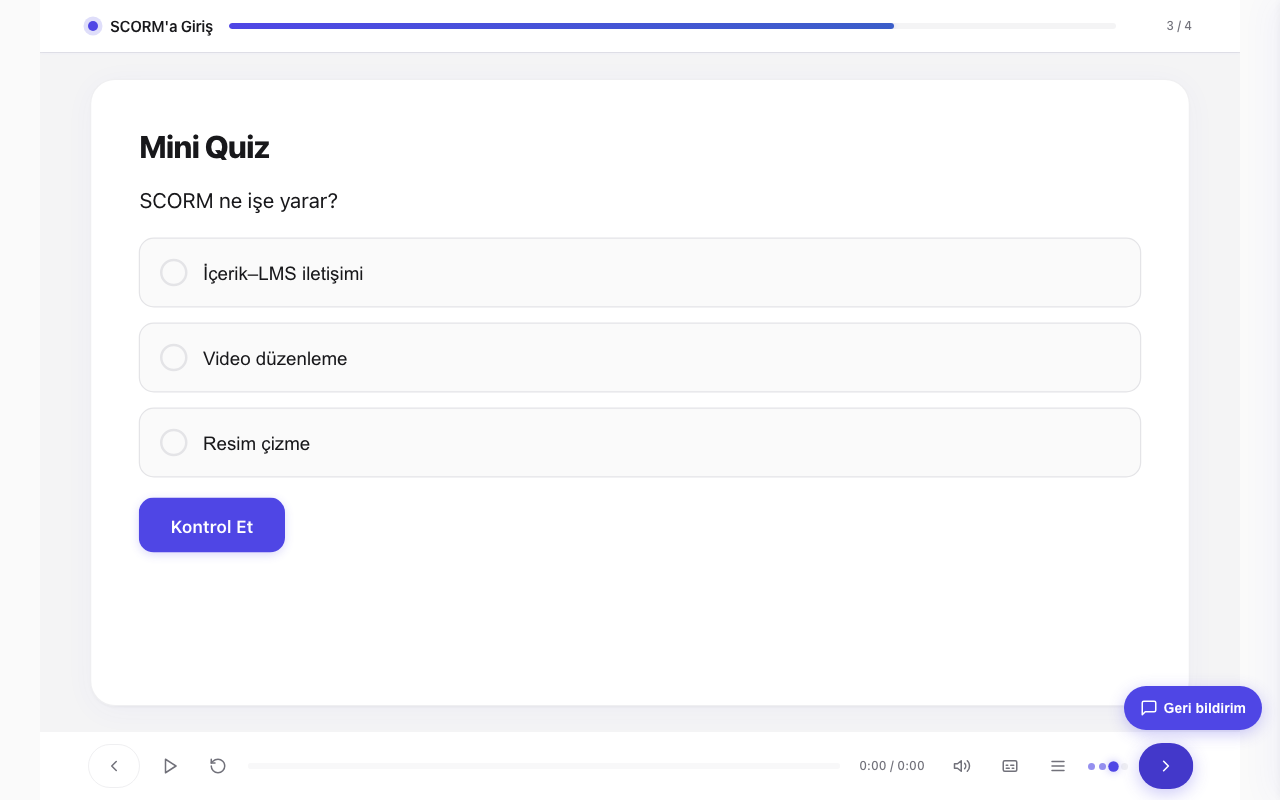Click the question 'SCORM ne işe yarar?'
1280x800 pixels.
pyautogui.click(x=239, y=201)
